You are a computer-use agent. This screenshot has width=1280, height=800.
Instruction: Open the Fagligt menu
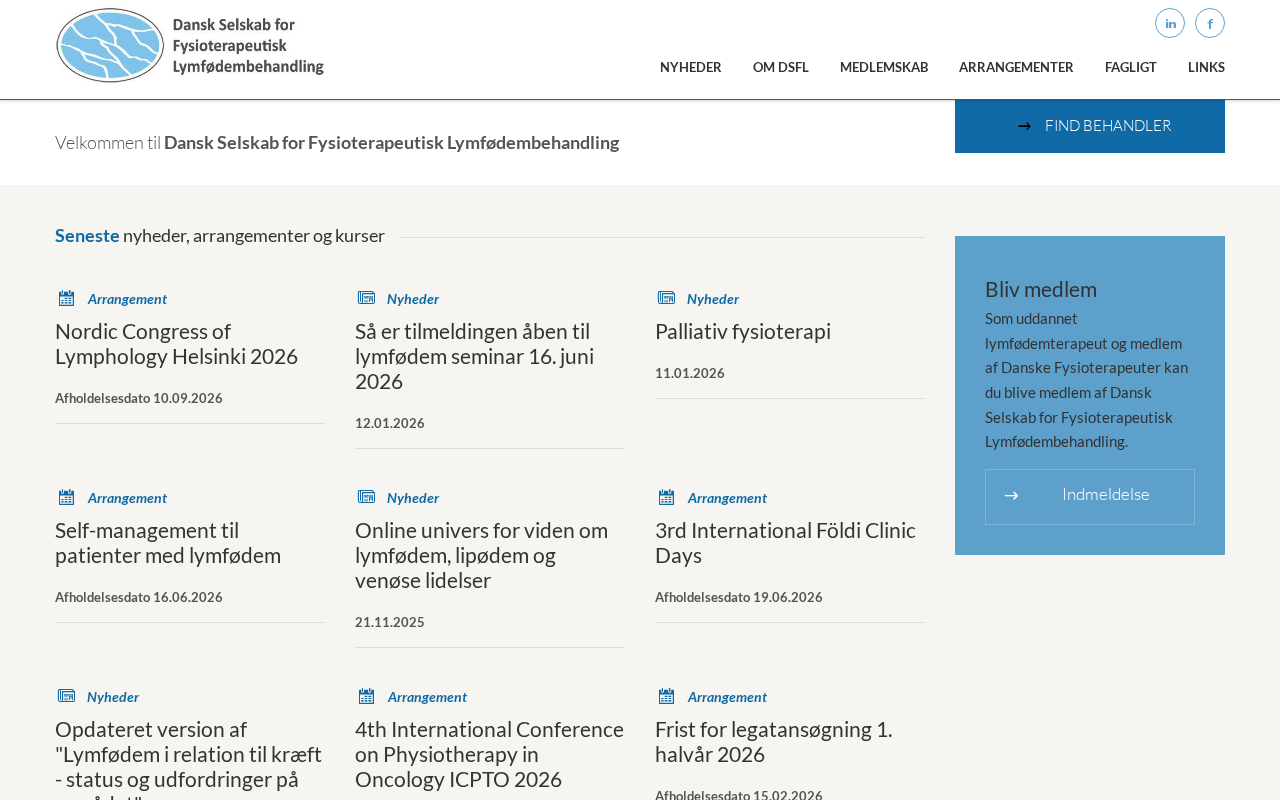(x=1131, y=67)
